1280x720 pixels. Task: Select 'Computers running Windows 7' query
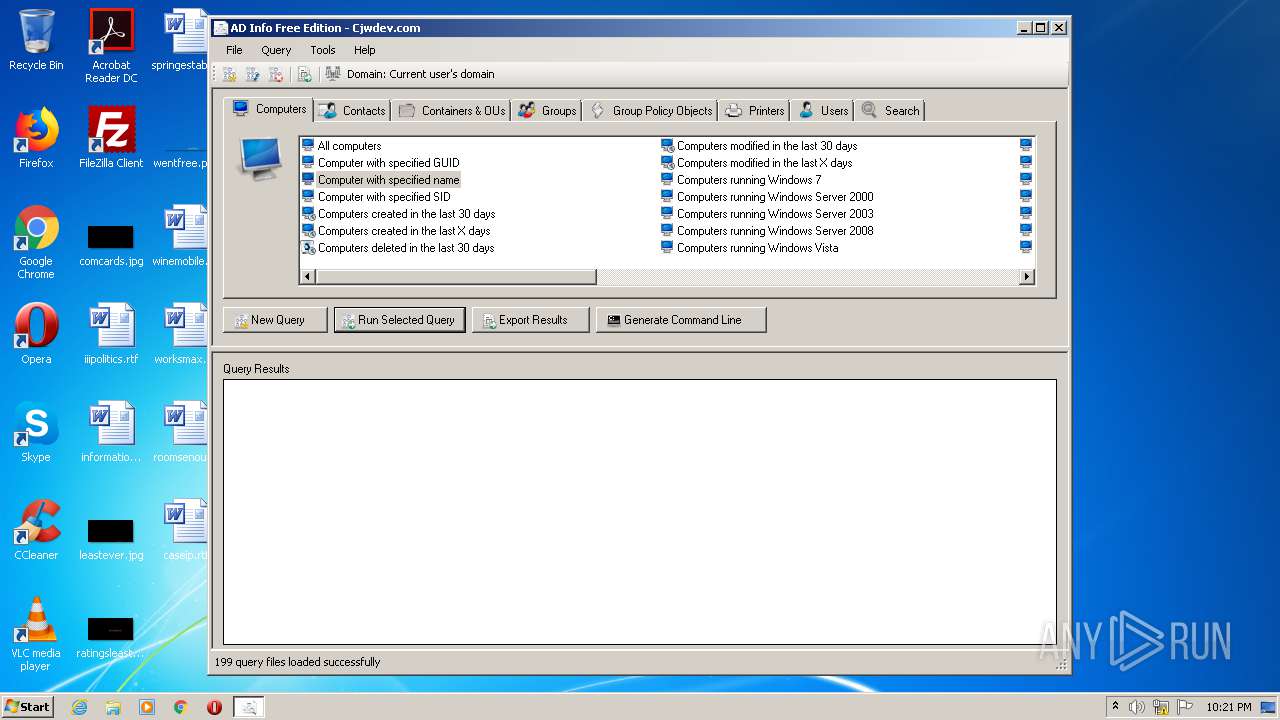(741, 180)
